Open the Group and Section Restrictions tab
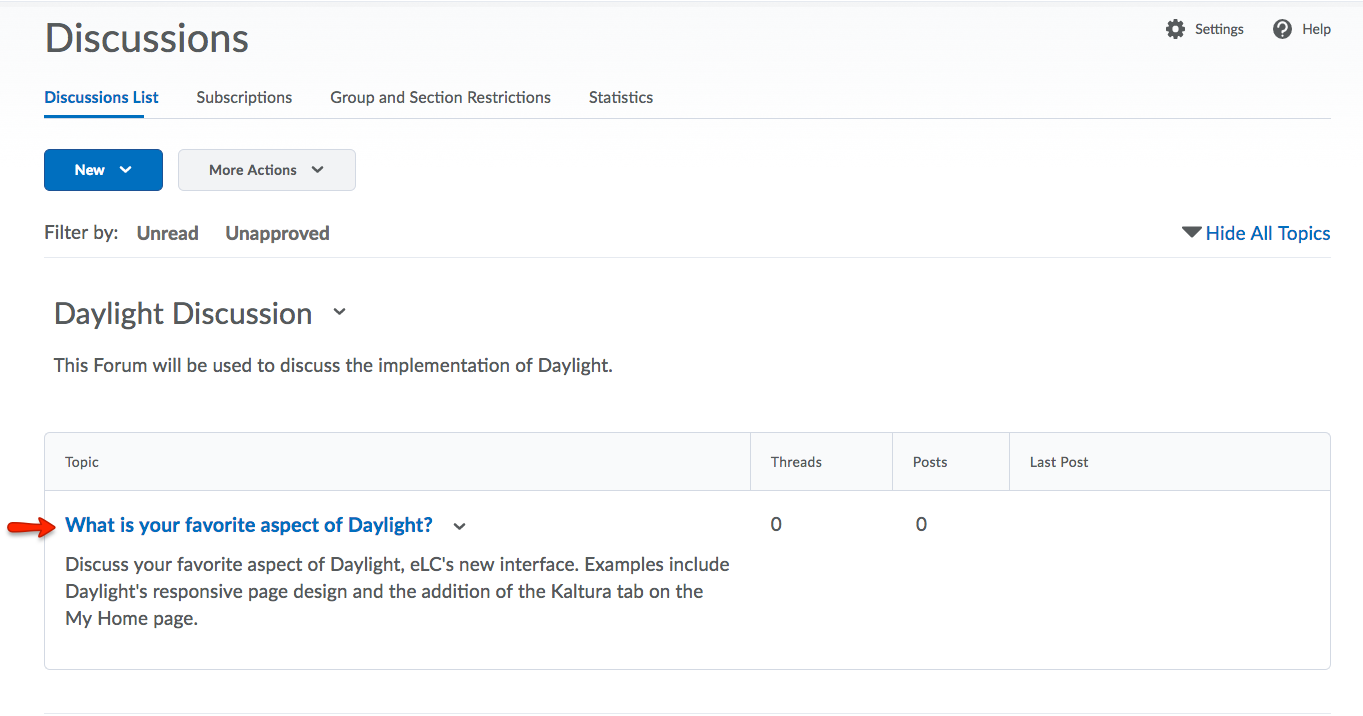Image resolution: width=1363 pixels, height=716 pixels. tap(440, 97)
